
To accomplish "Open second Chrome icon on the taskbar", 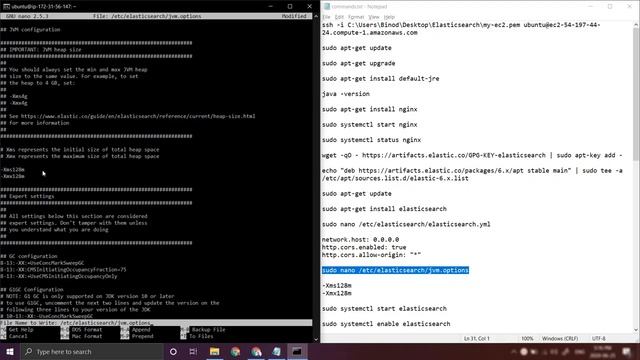I will tap(256, 351).
